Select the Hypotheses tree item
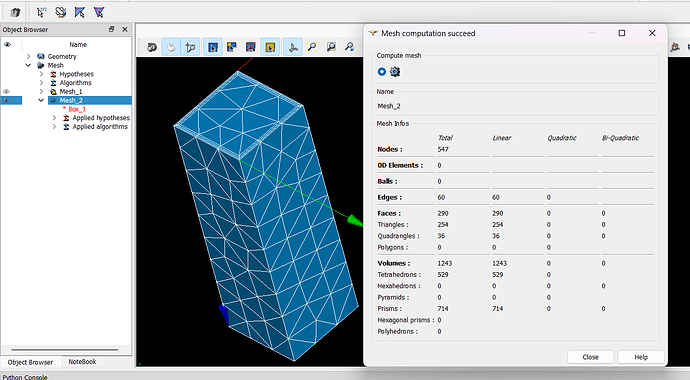Image resolution: width=690 pixels, height=380 pixels. [77, 74]
